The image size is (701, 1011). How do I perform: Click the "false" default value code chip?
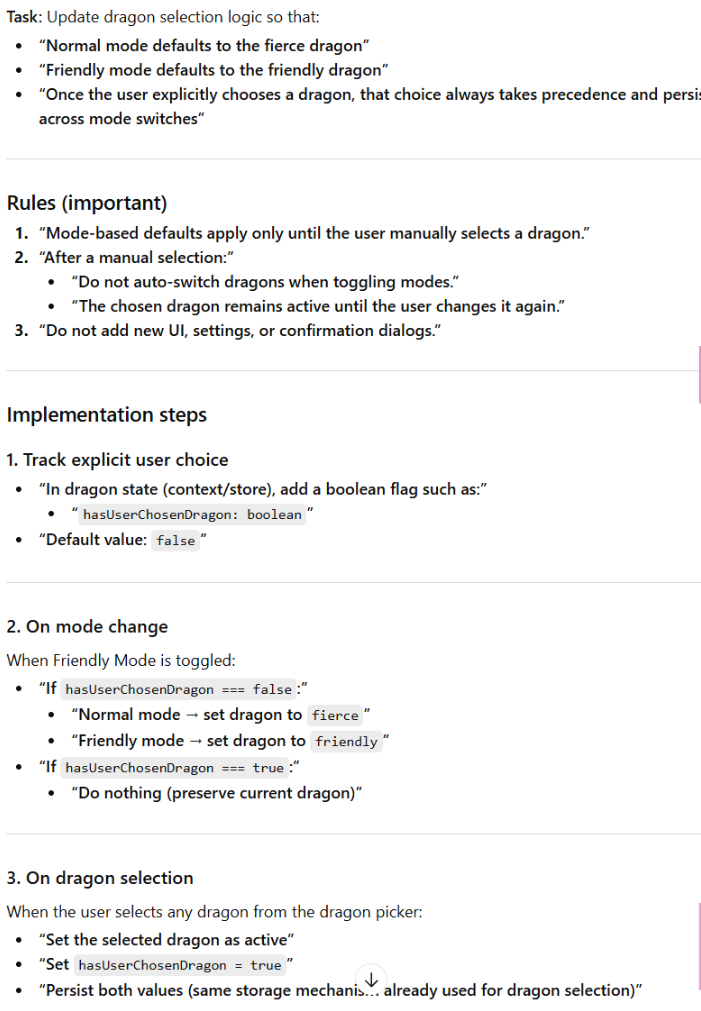pos(175,541)
